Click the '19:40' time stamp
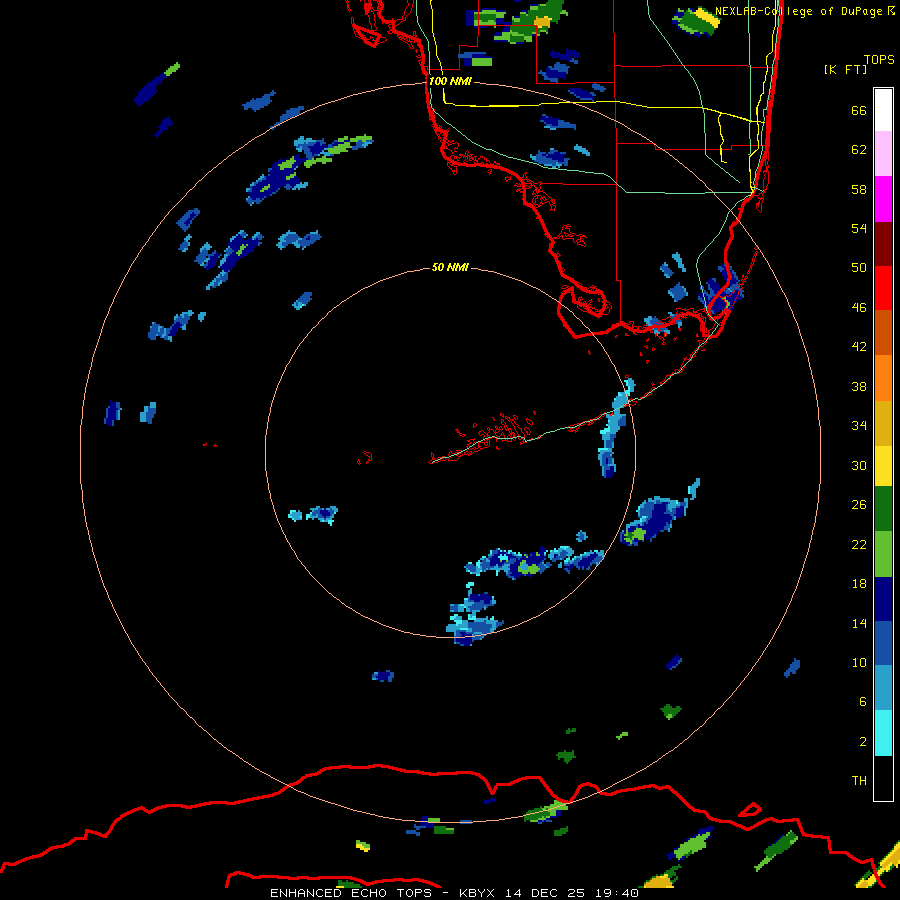The width and height of the screenshot is (900, 900). [616, 893]
